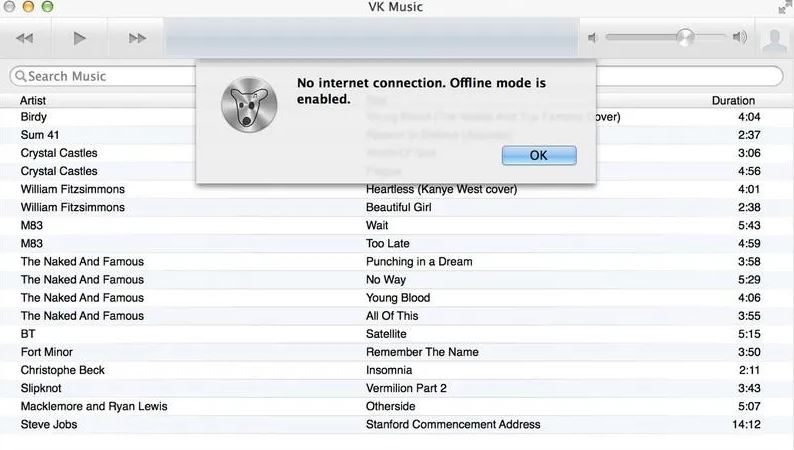Select Punching in a Dream
This screenshot has height=450, width=794.
click(397, 262)
